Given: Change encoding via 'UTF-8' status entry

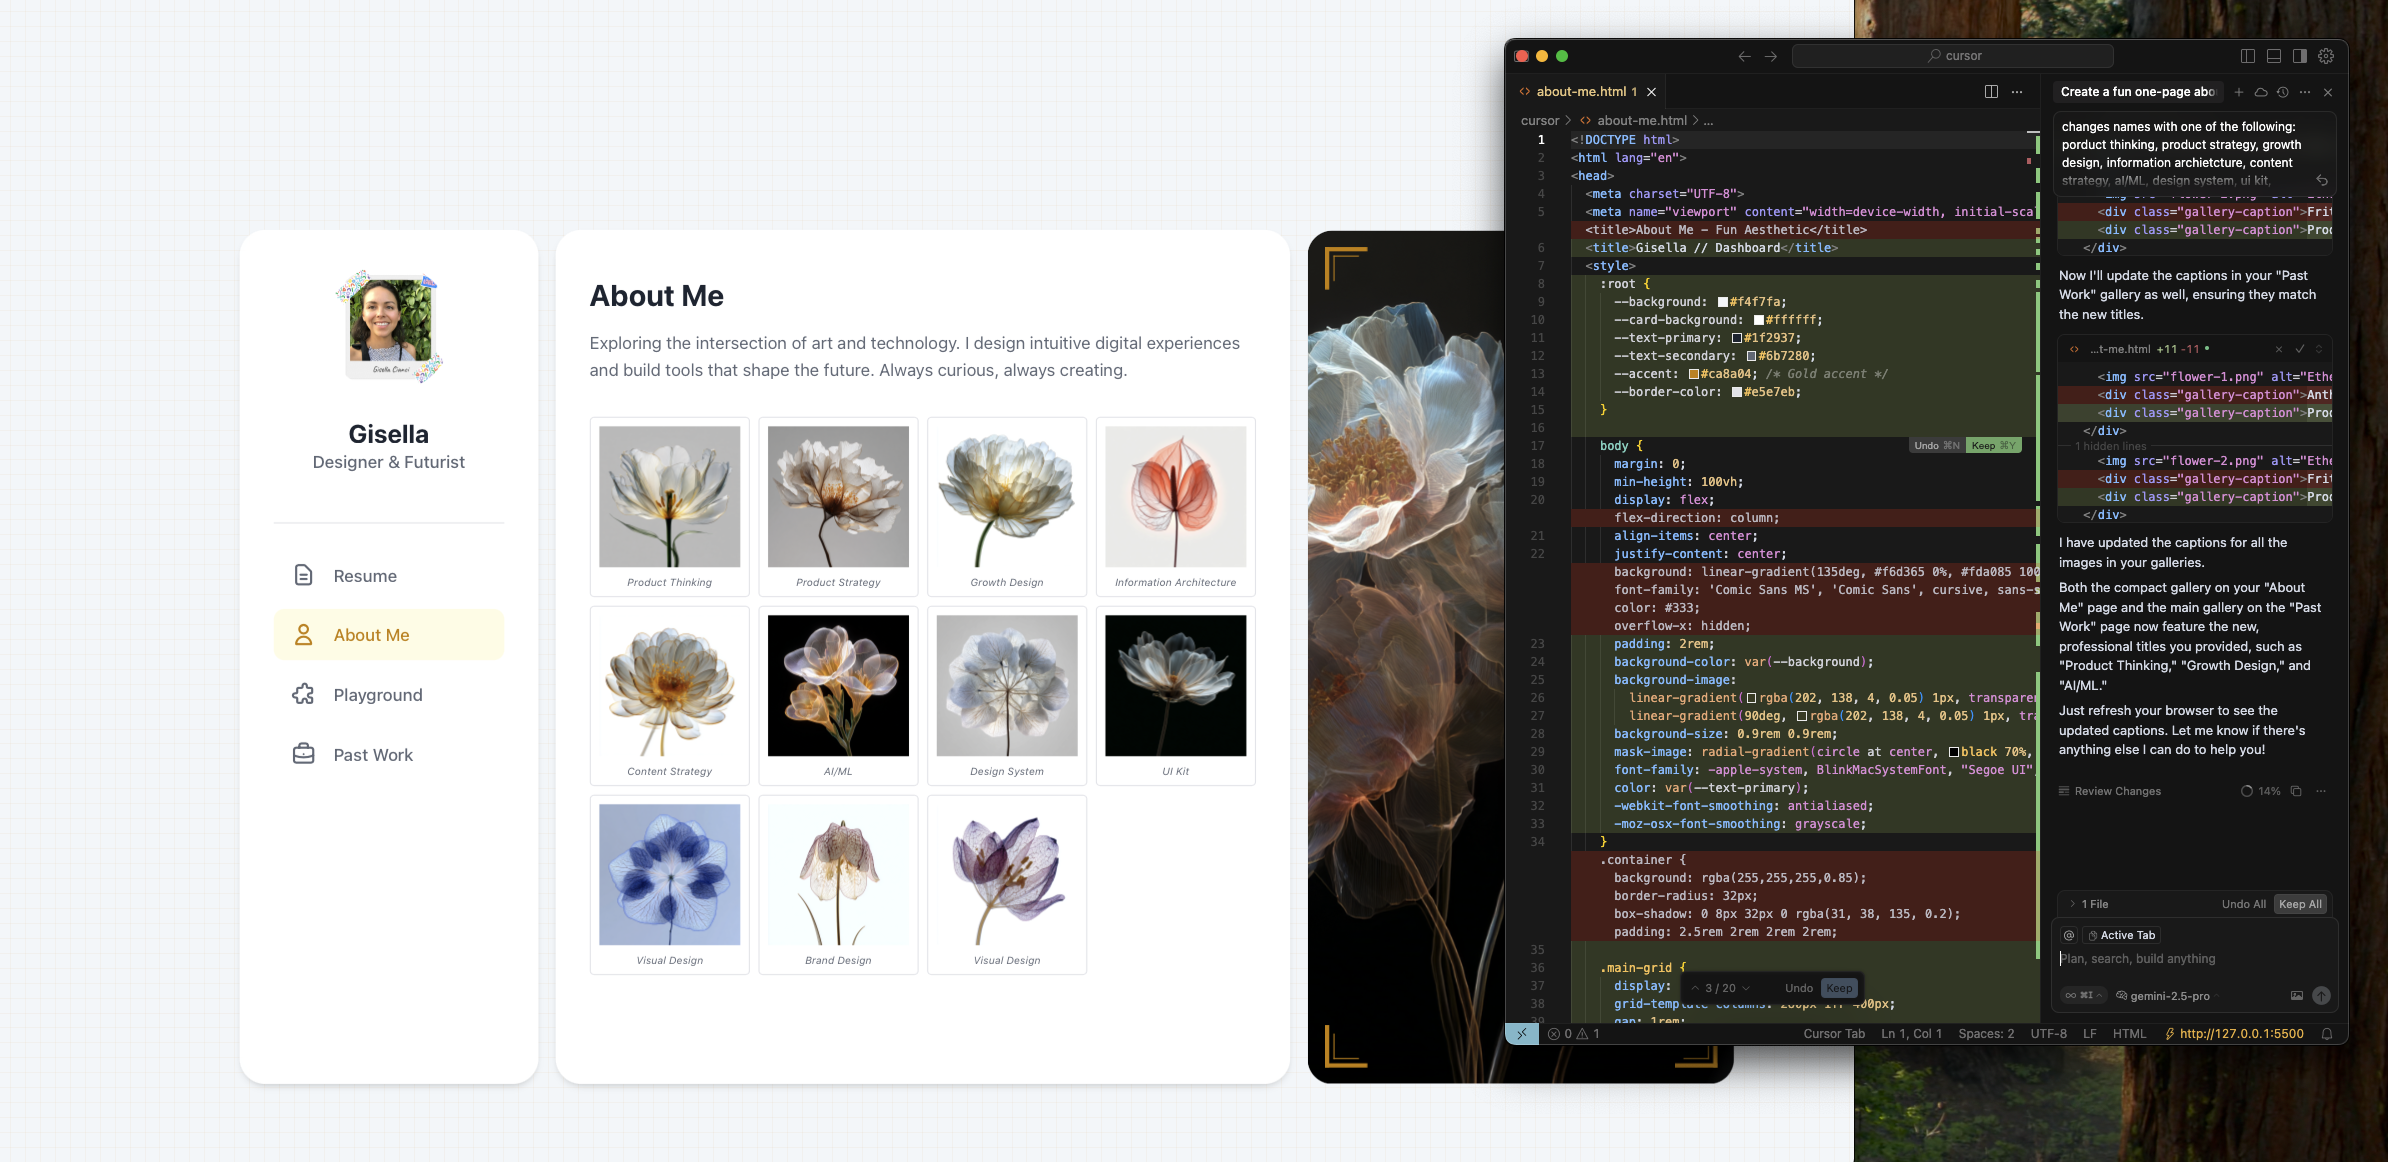Looking at the screenshot, I should point(2048,1034).
